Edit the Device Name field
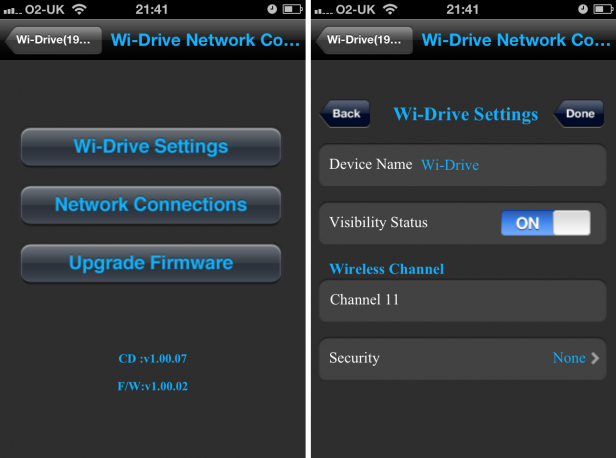Viewport: 616px width, 458px height. click(450, 165)
